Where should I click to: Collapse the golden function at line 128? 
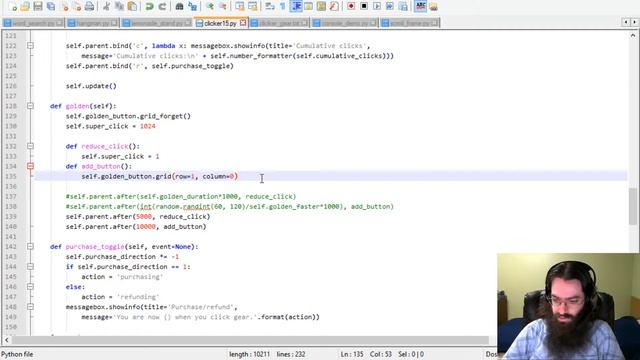coord(31,106)
